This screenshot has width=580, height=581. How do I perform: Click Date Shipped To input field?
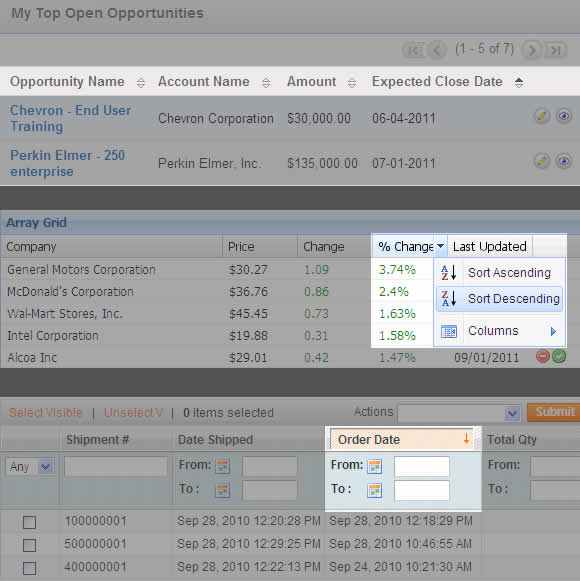coord(270,491)
